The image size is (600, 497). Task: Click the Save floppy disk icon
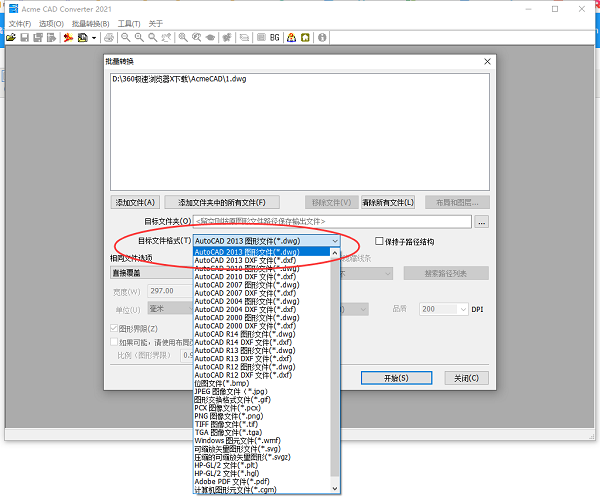[24, 37]
